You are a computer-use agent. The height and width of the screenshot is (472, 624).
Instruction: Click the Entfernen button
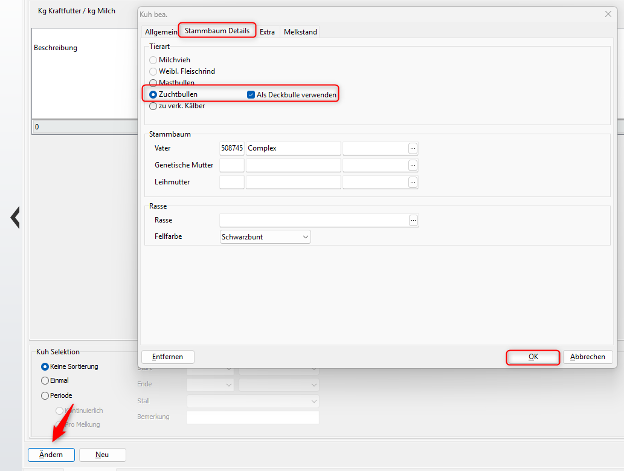click(x=168, y=356)
